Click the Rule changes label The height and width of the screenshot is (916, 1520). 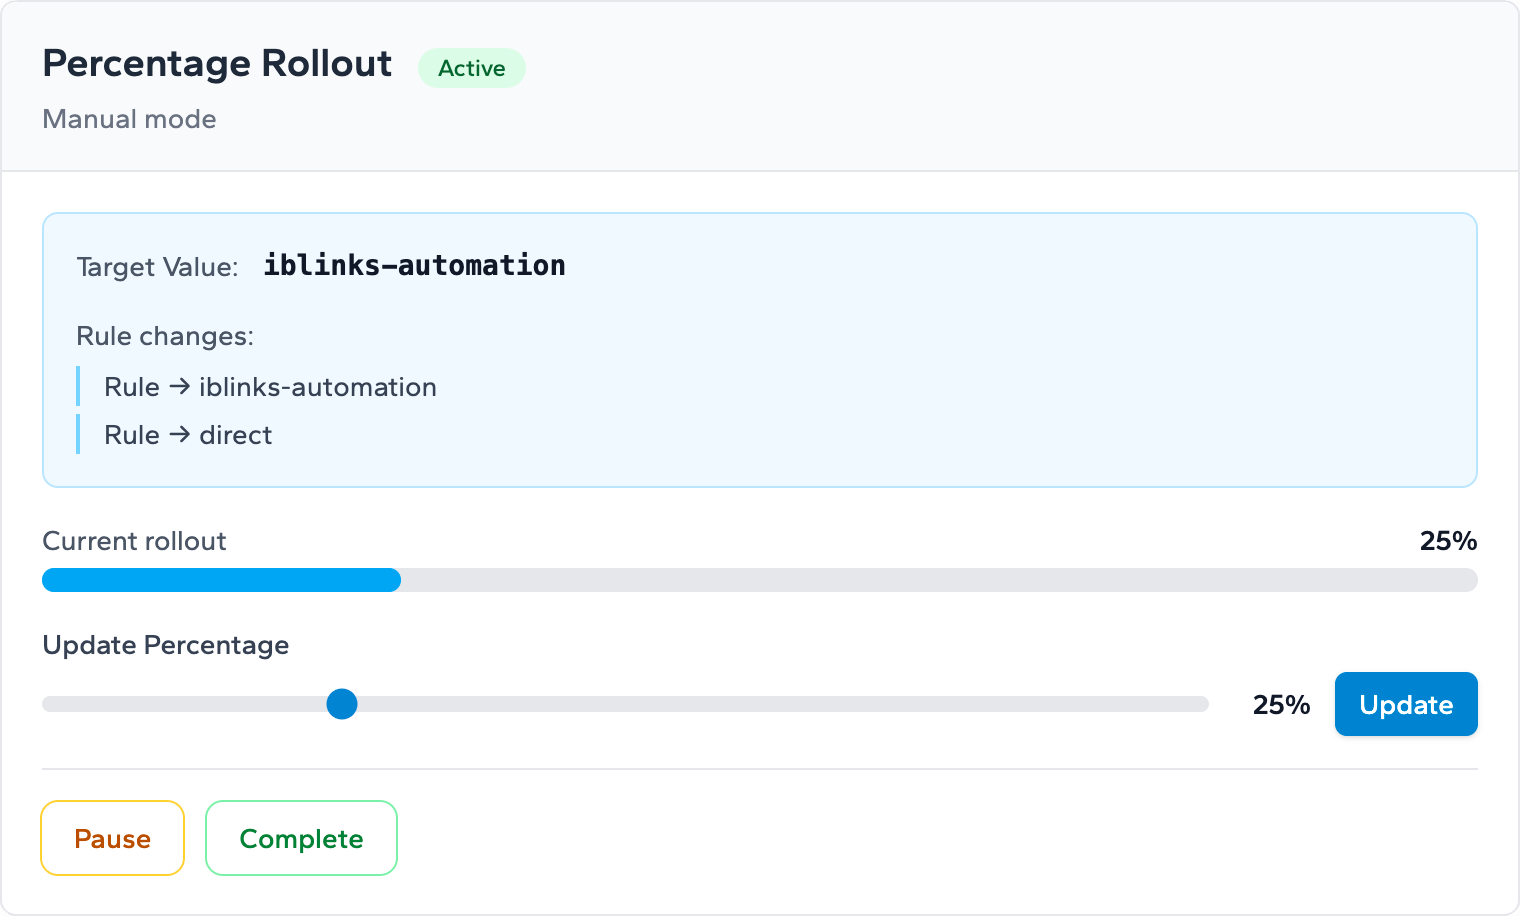pyautogui.click(x=165, y=336)
